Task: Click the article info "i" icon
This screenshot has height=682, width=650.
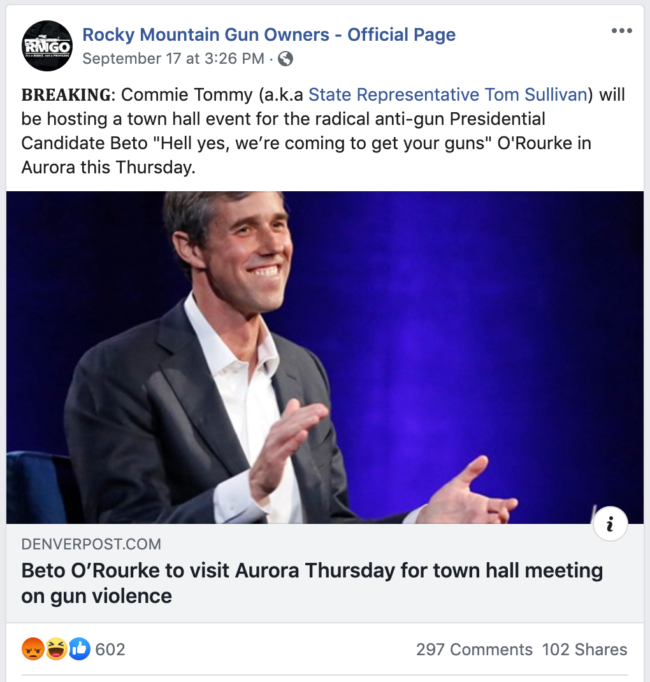Action: 610,524
